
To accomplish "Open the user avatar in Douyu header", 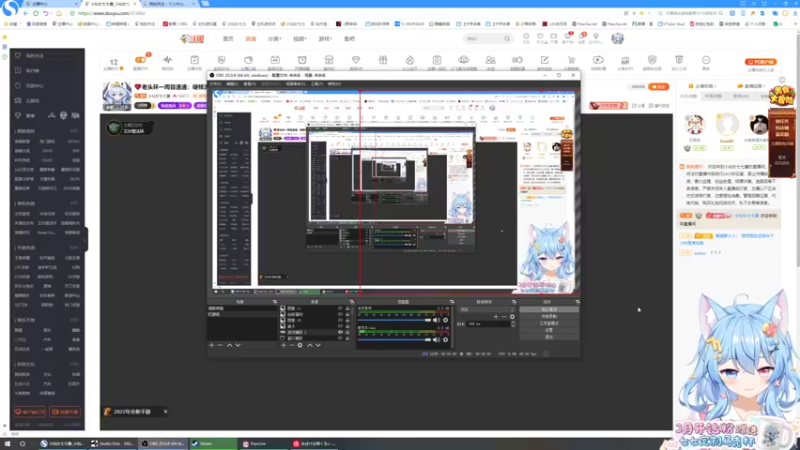I will [x=617, y=38].
